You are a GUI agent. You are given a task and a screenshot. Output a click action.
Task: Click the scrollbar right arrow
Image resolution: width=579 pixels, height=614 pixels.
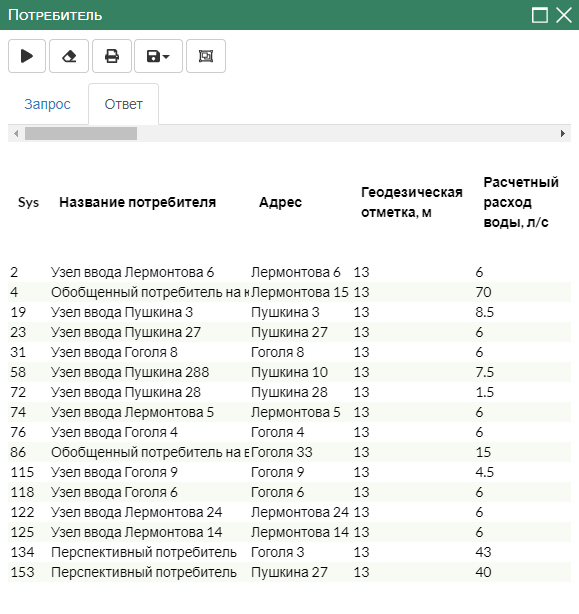pos(563,134)
